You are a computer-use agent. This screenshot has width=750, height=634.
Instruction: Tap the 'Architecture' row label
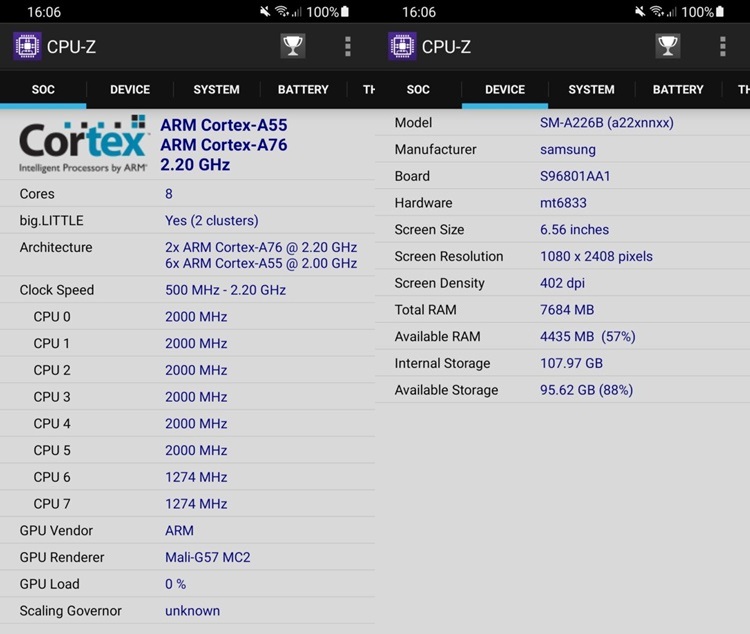tap(56, 247)
